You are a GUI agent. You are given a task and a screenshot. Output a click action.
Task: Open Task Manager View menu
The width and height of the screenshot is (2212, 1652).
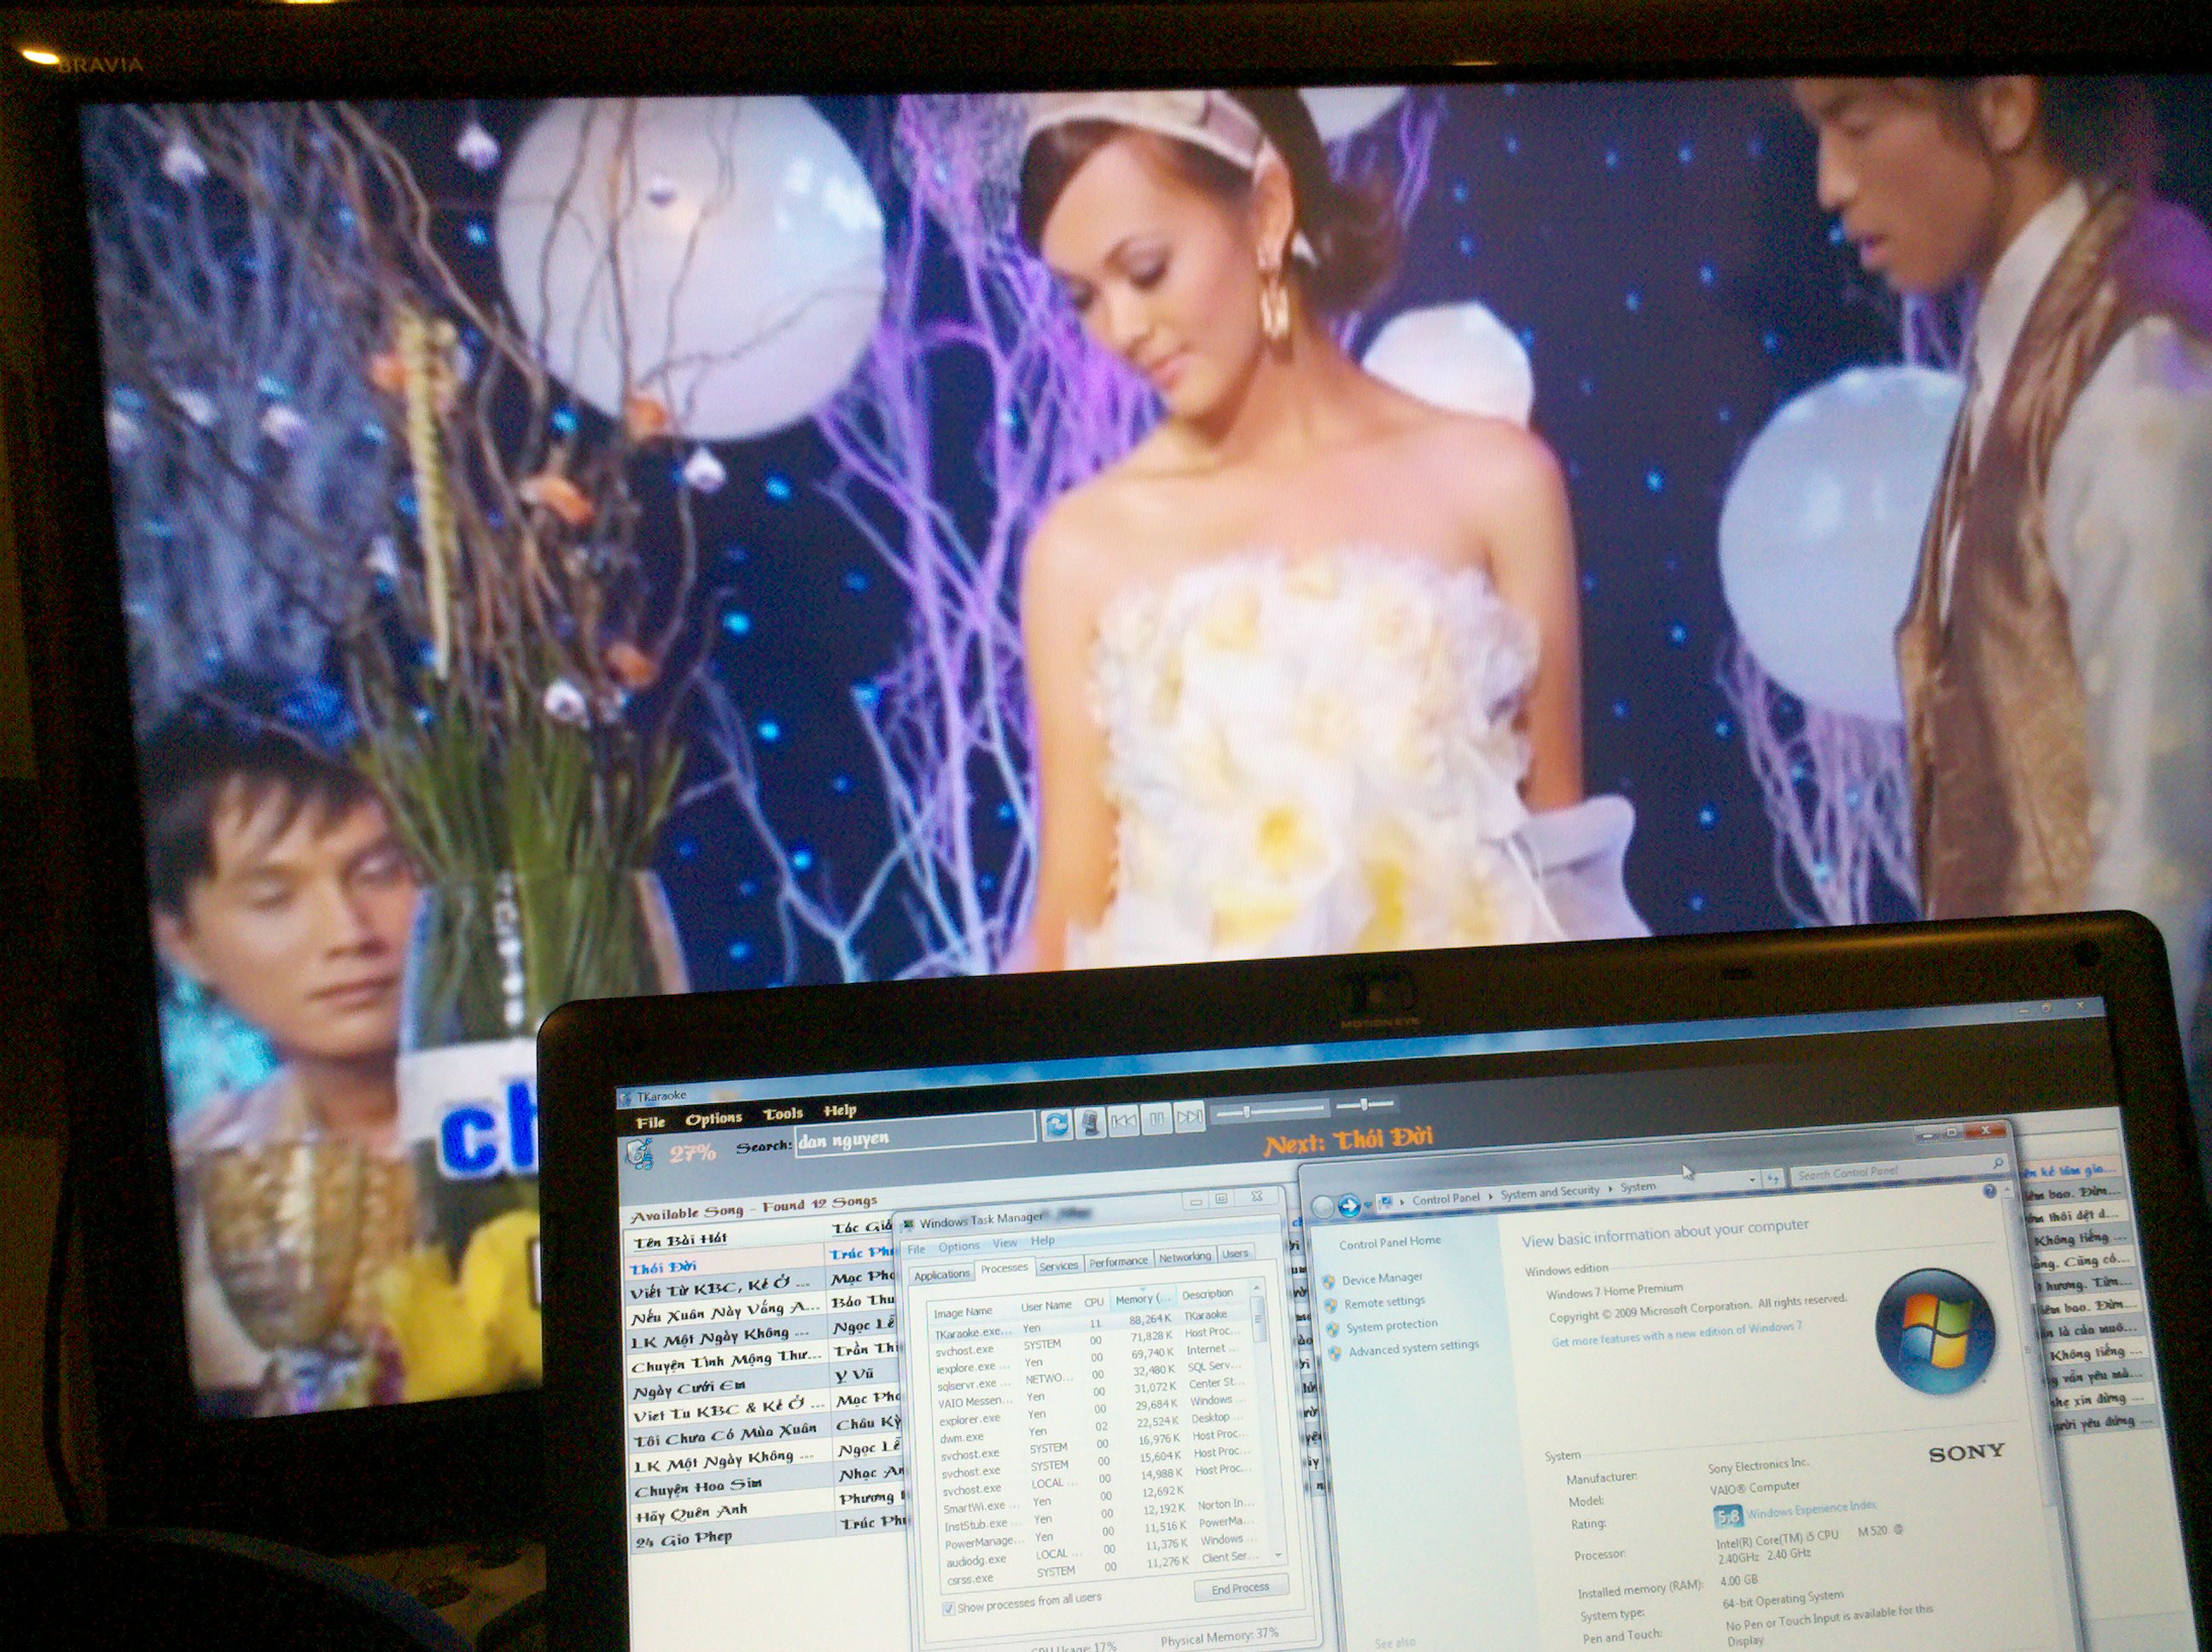pyautogui.click(x=1005, y=1243)
